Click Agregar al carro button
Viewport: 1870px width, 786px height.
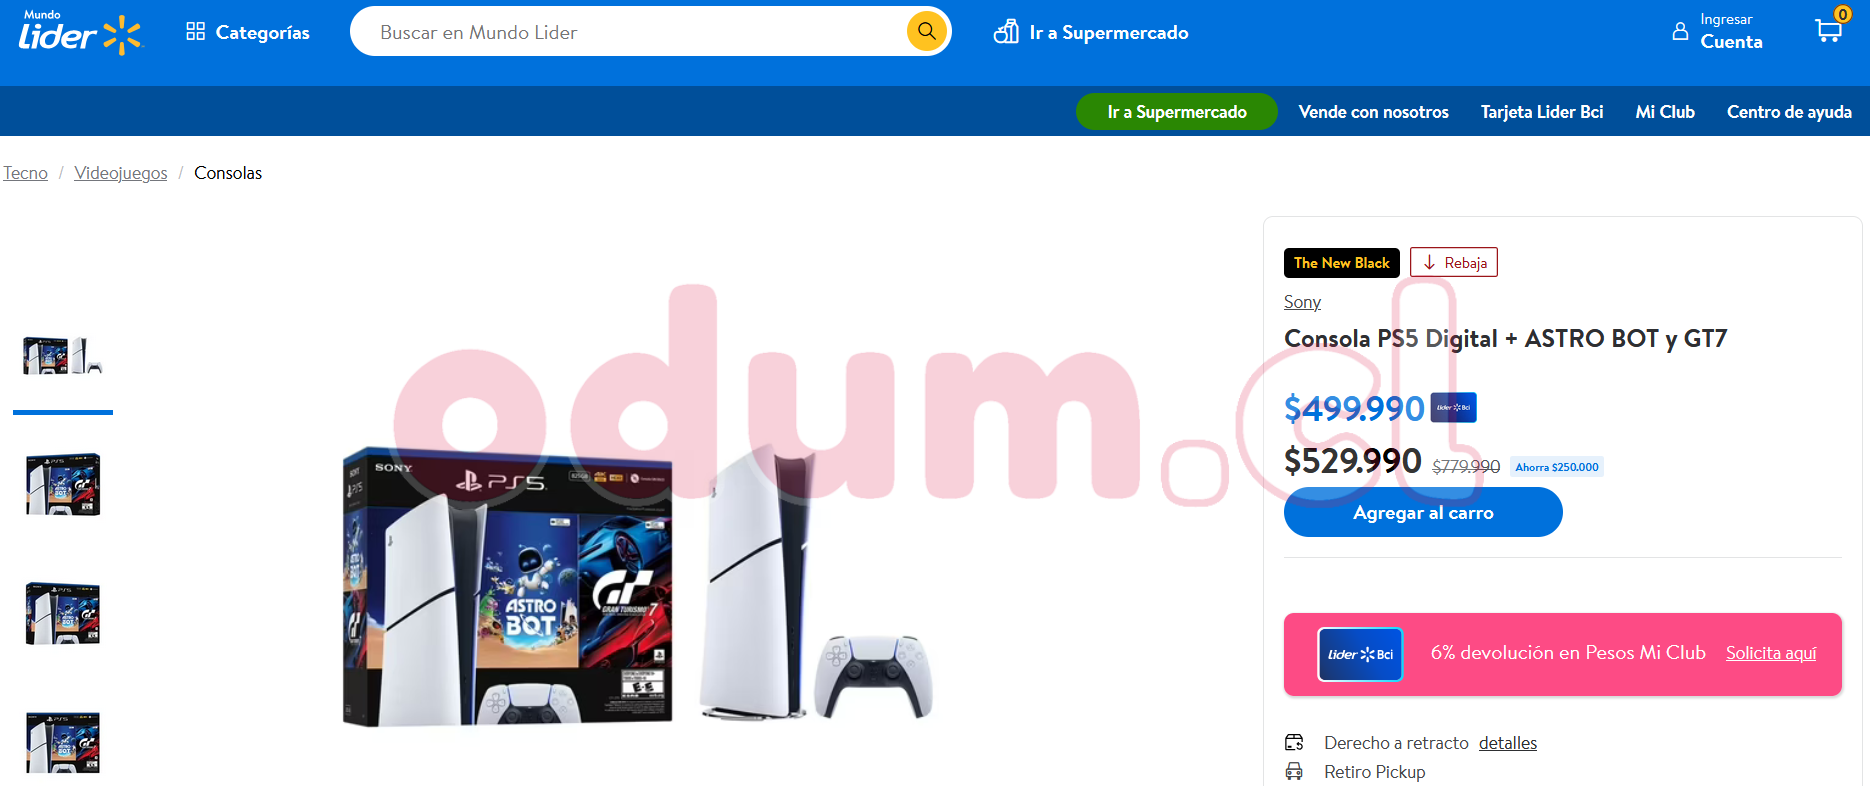tap(1423, 512)
